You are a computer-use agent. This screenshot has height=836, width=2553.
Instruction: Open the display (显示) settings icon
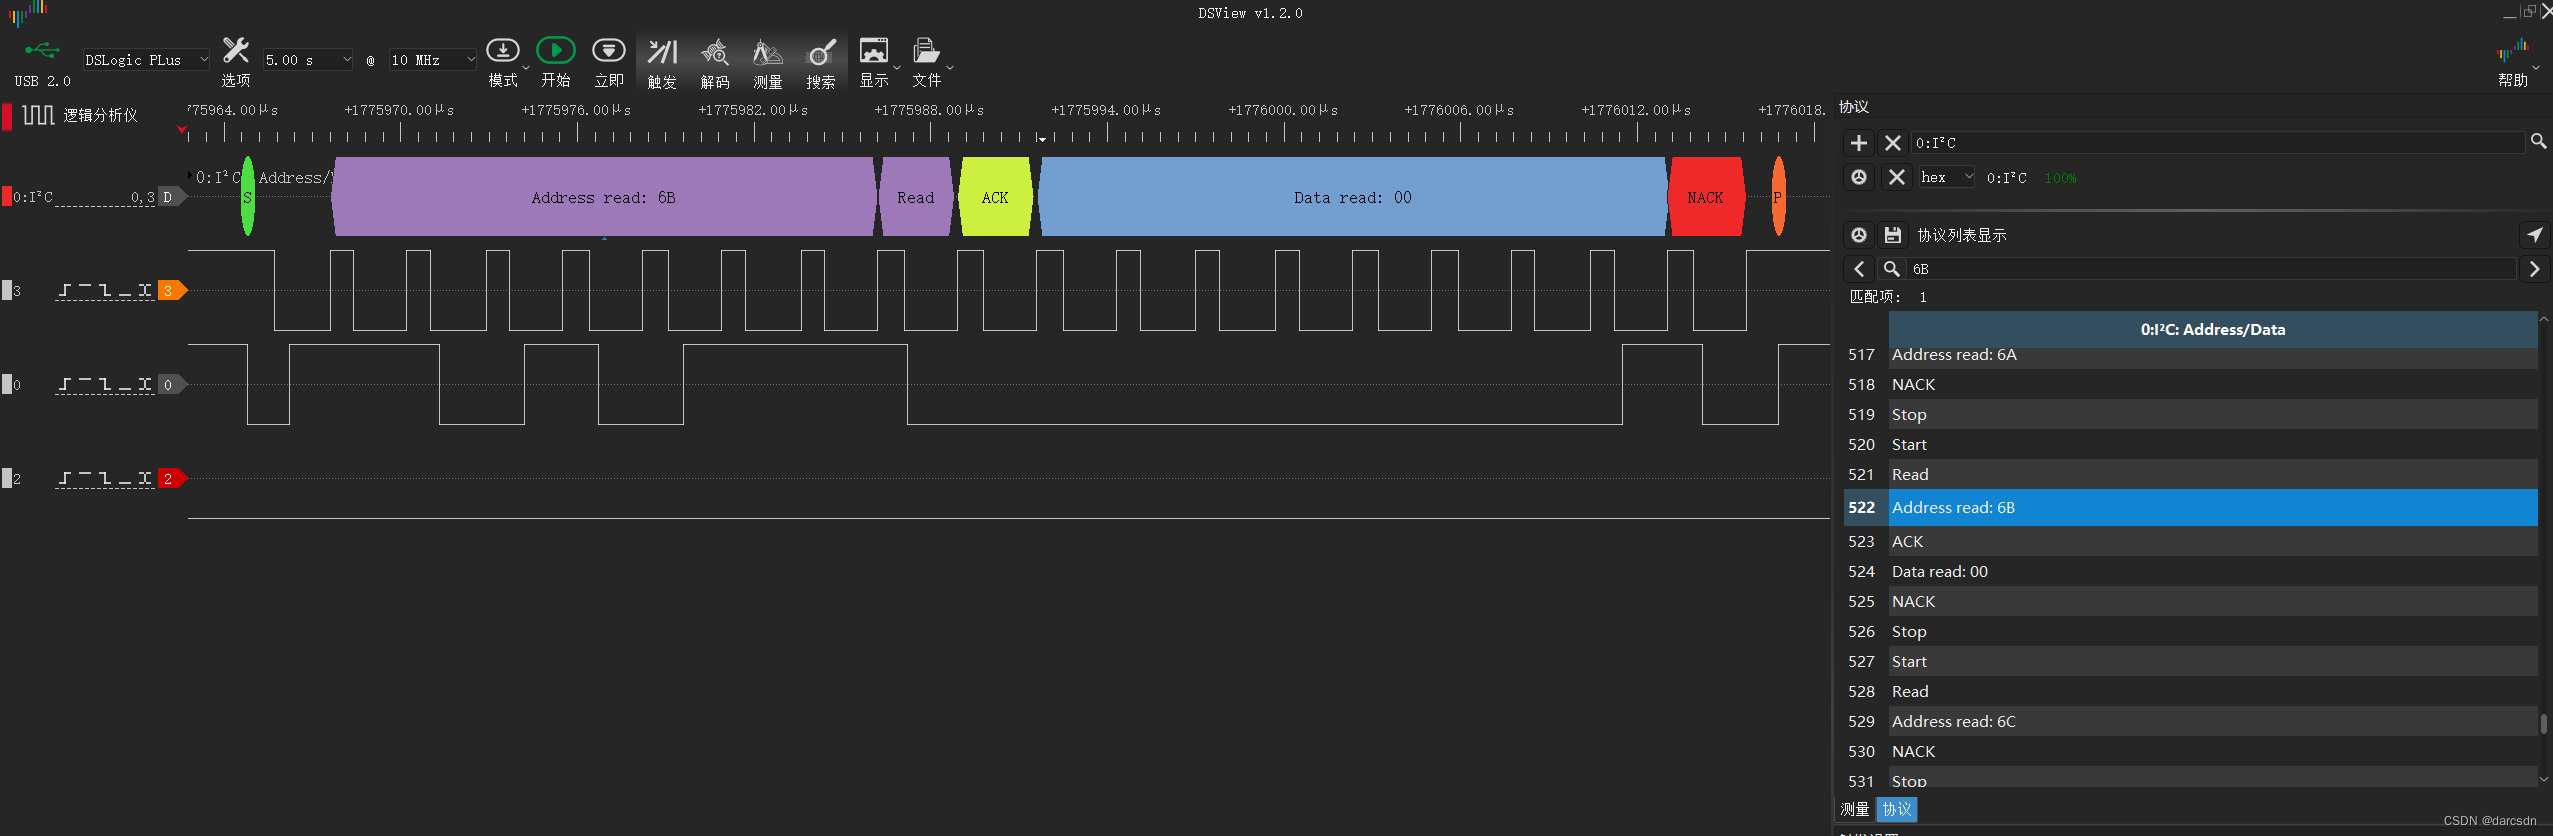pyautogui.click(x=873, y=50)
